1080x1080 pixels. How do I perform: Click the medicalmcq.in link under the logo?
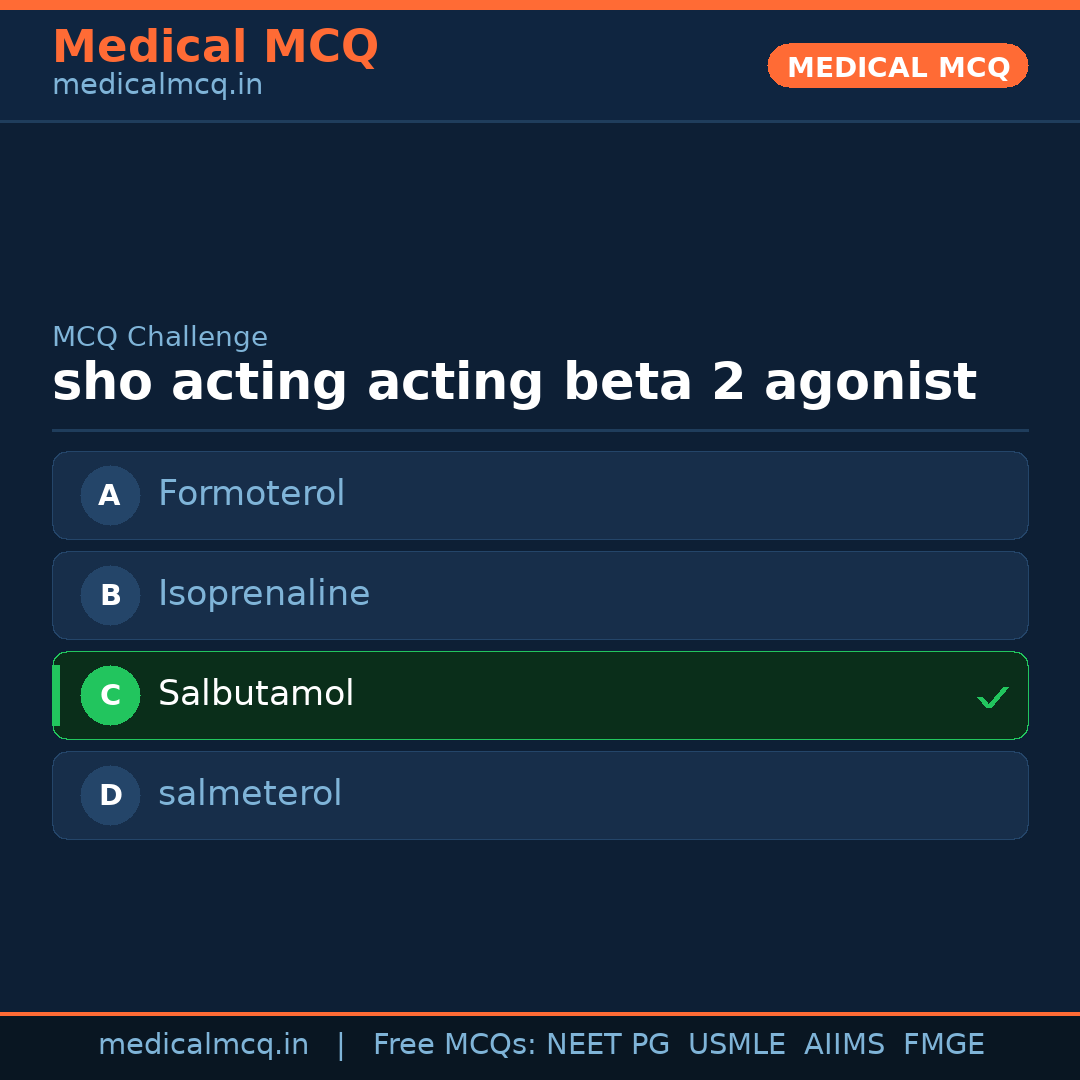click(157, 84)
